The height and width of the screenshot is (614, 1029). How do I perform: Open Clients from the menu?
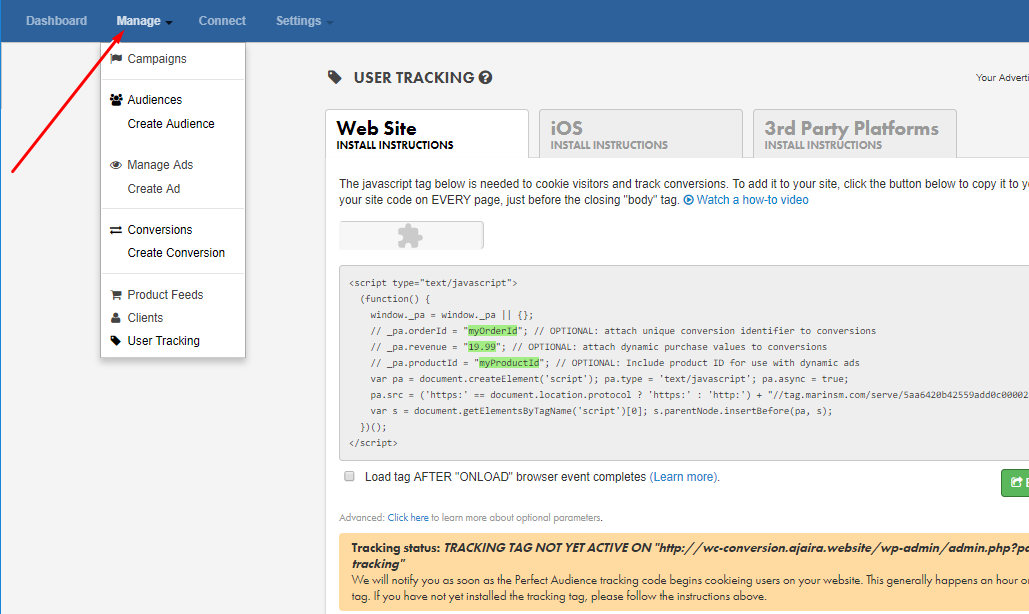click(145, 318)
